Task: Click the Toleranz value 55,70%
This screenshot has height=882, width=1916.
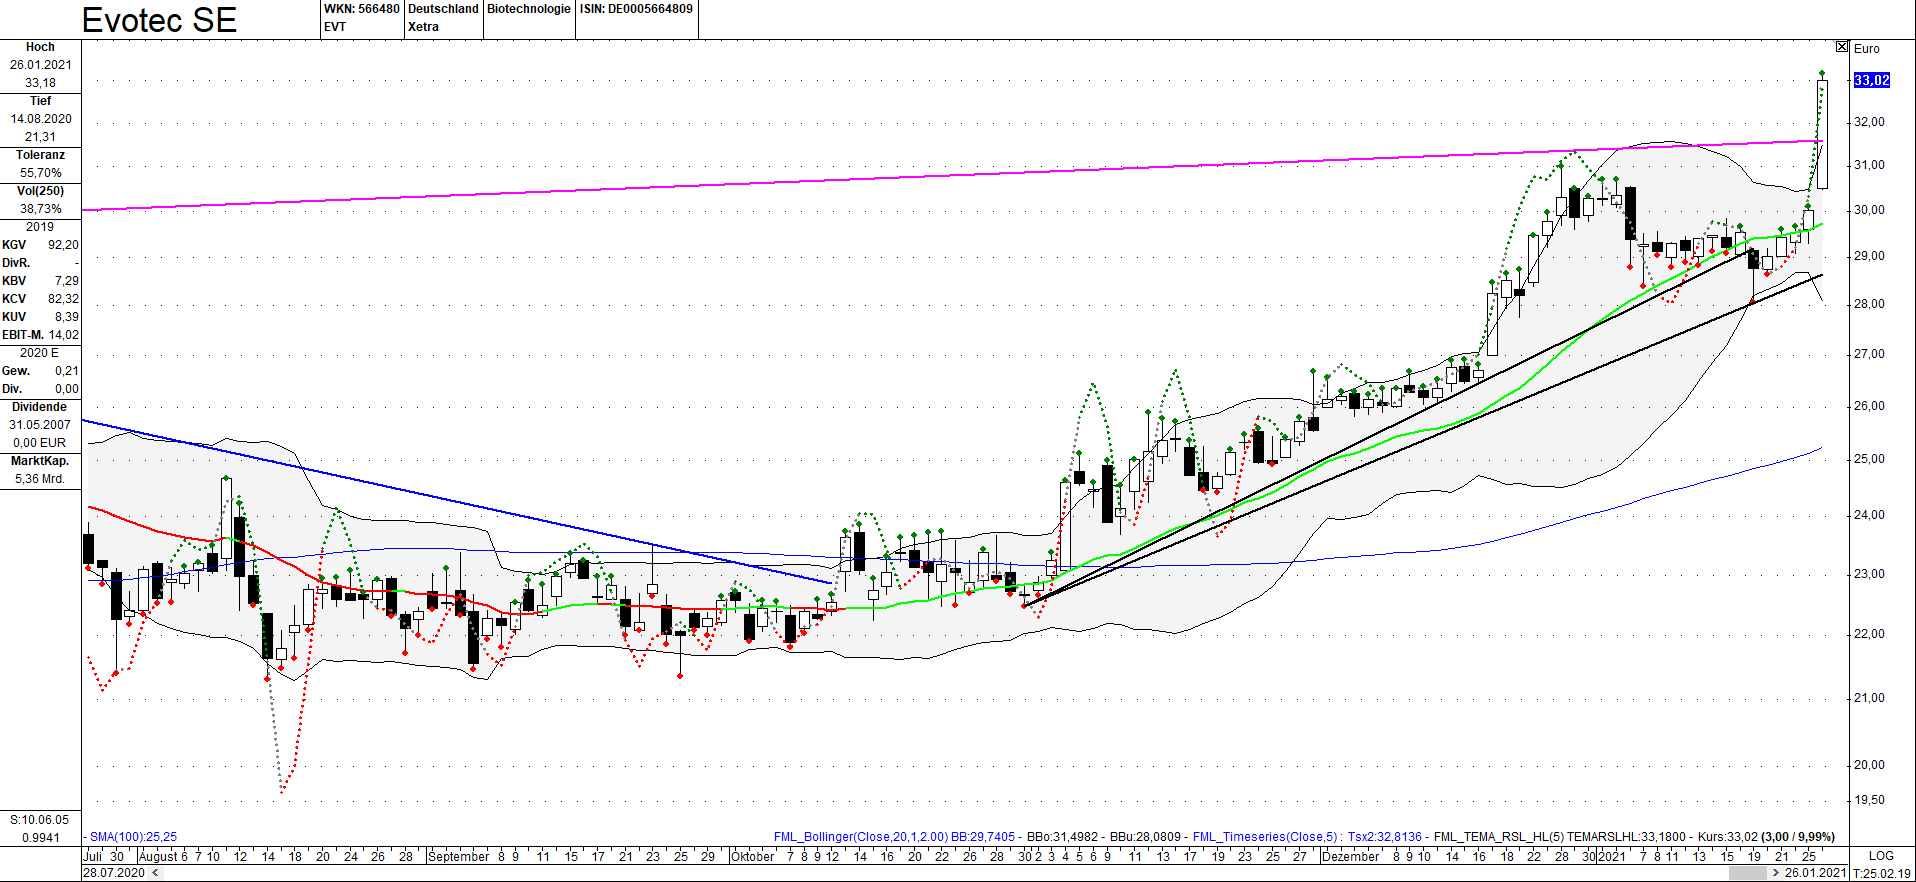Action: click(40, 173)
